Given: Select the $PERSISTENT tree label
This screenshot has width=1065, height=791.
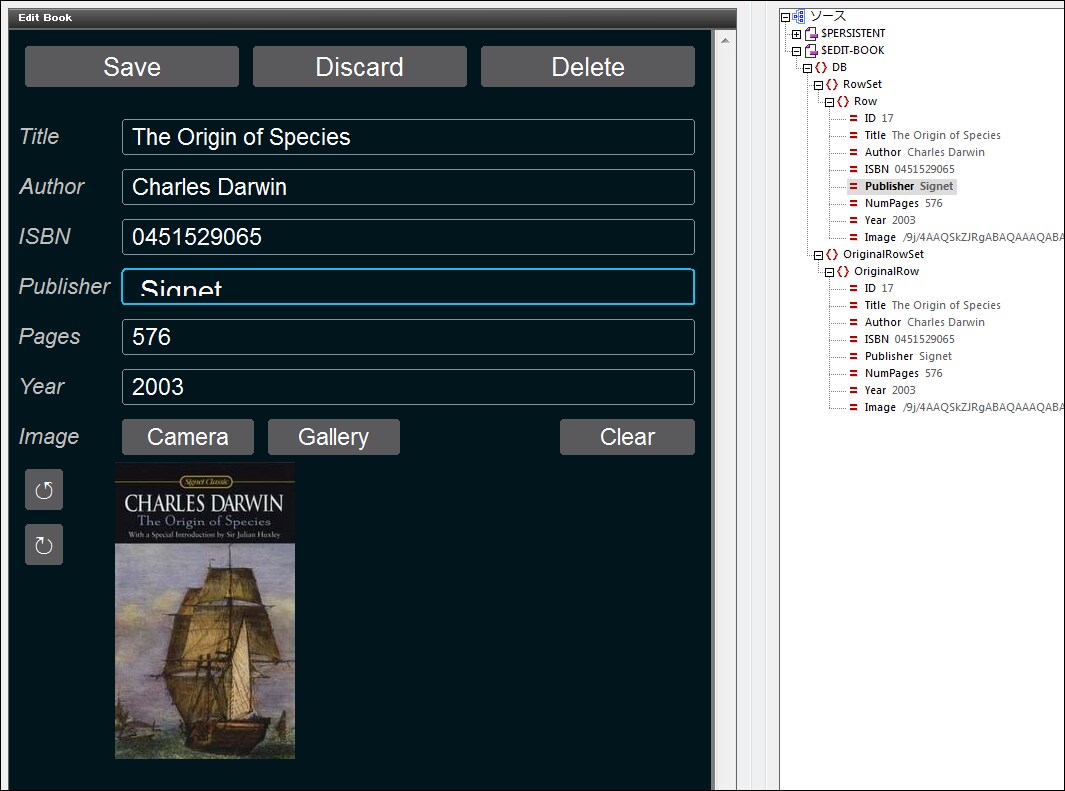Looking at the screenshot, I should [x=853, y=33].
